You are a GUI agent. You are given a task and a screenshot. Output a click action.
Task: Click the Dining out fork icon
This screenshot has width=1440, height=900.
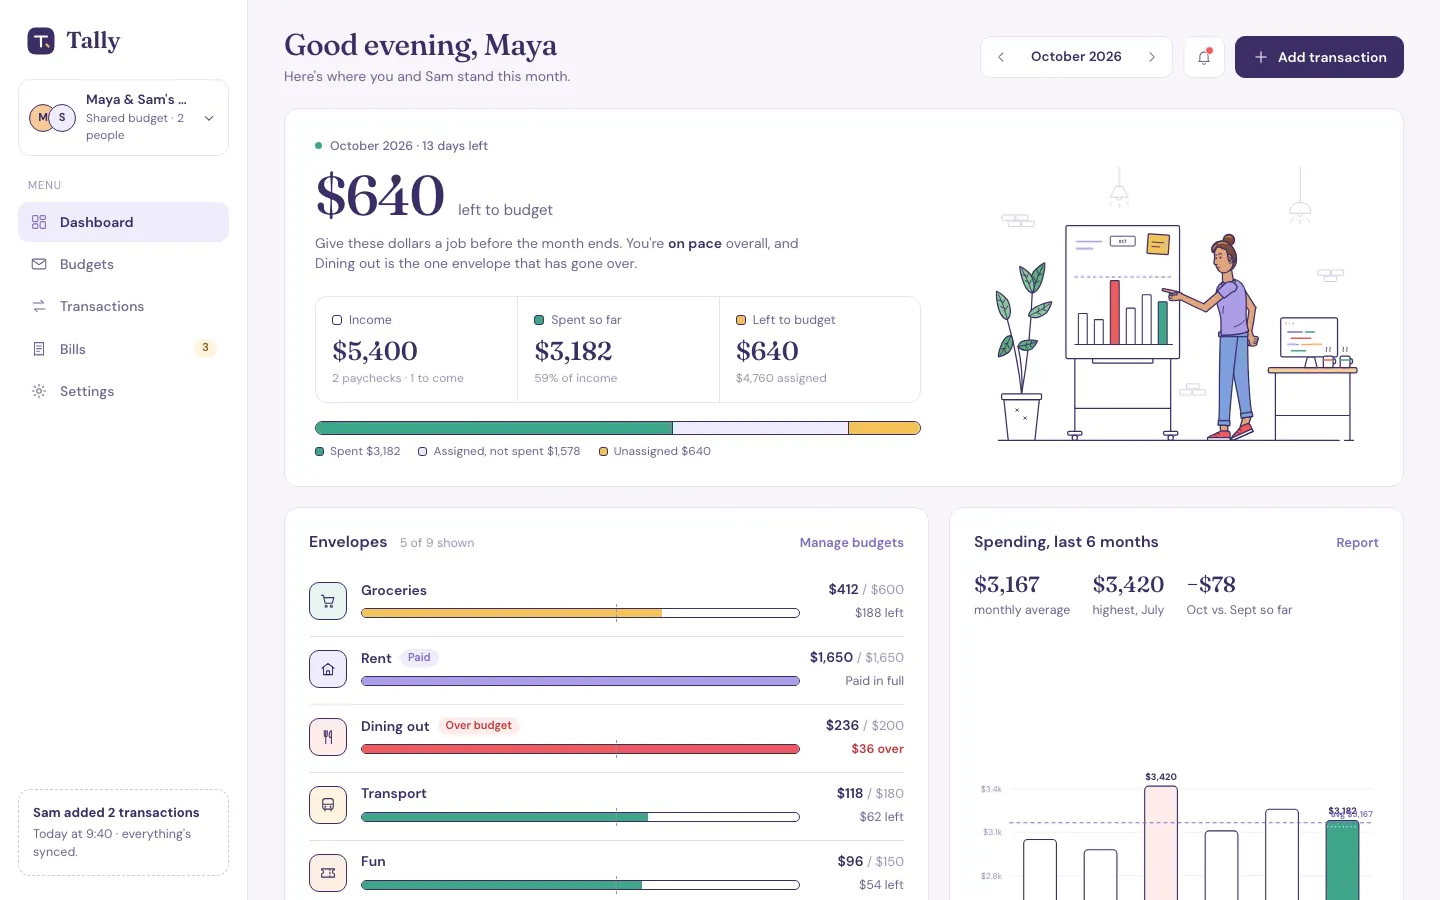coord(328,737)
